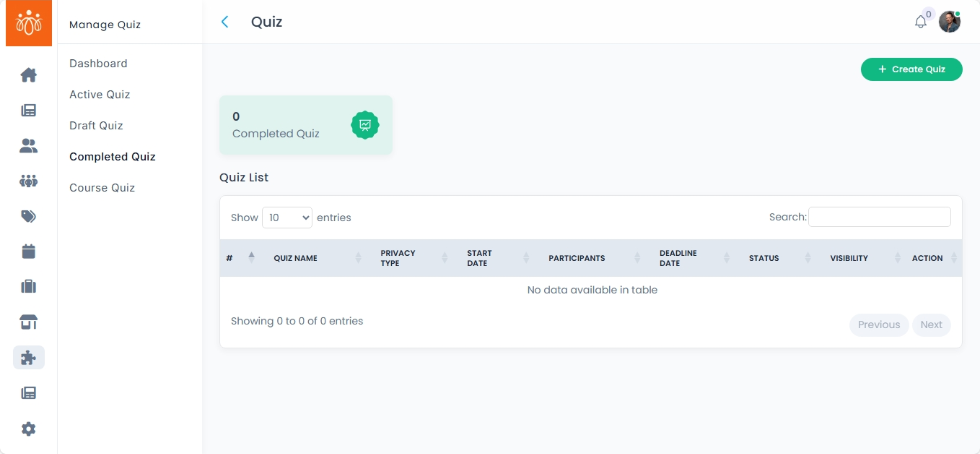This screenshot has width=980, height=454.
Task: Open the three-person group icon in sidebar
Action: pyautogui.click(x=28, y=181)
